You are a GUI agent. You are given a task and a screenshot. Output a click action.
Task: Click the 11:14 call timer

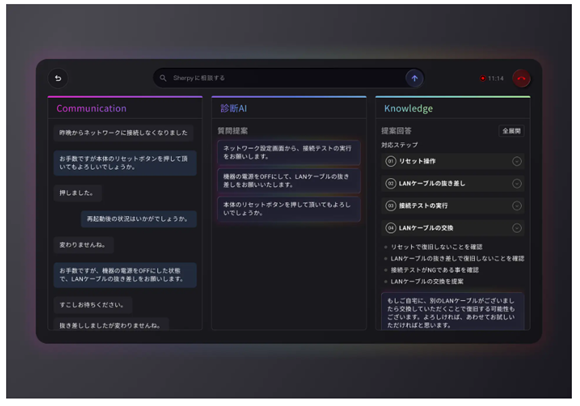click(x=496, y=78)
